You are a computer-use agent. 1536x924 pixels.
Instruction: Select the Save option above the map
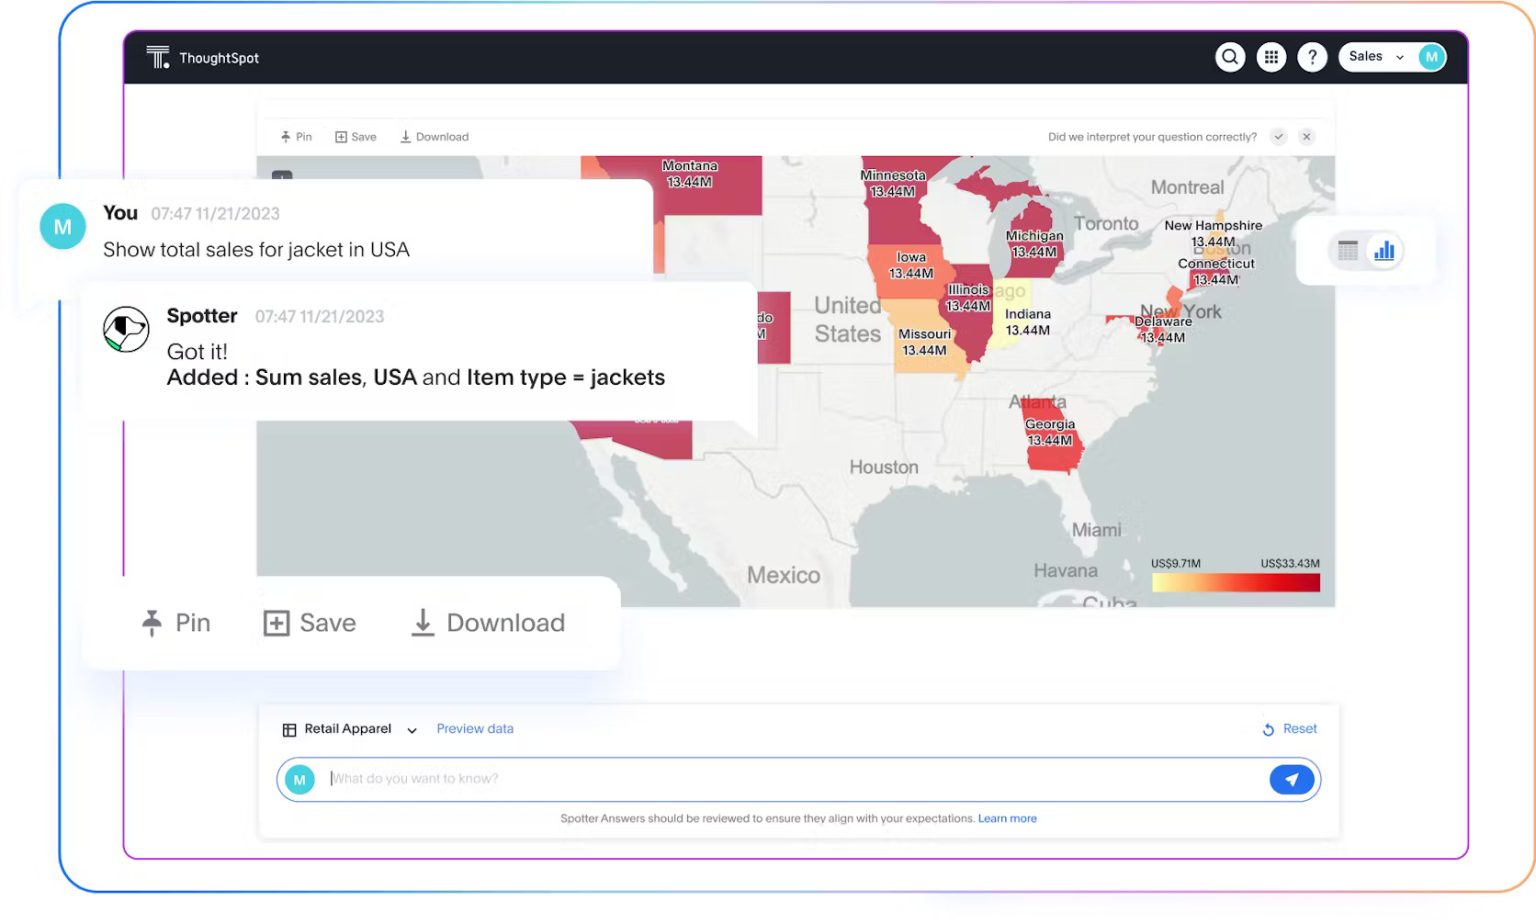[355, 136]
